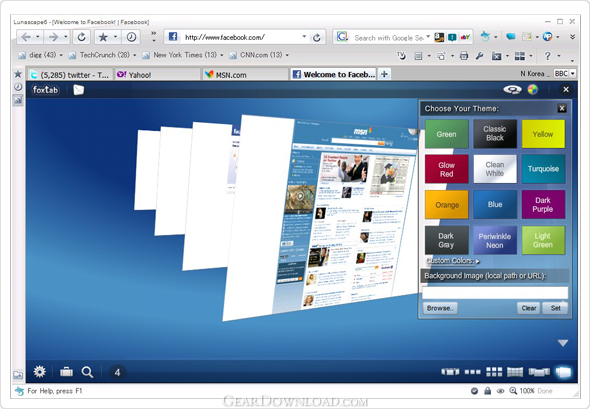Viewport: 590px width, 409px height.
Task: Click the background image path field
Action: [495, 292]
